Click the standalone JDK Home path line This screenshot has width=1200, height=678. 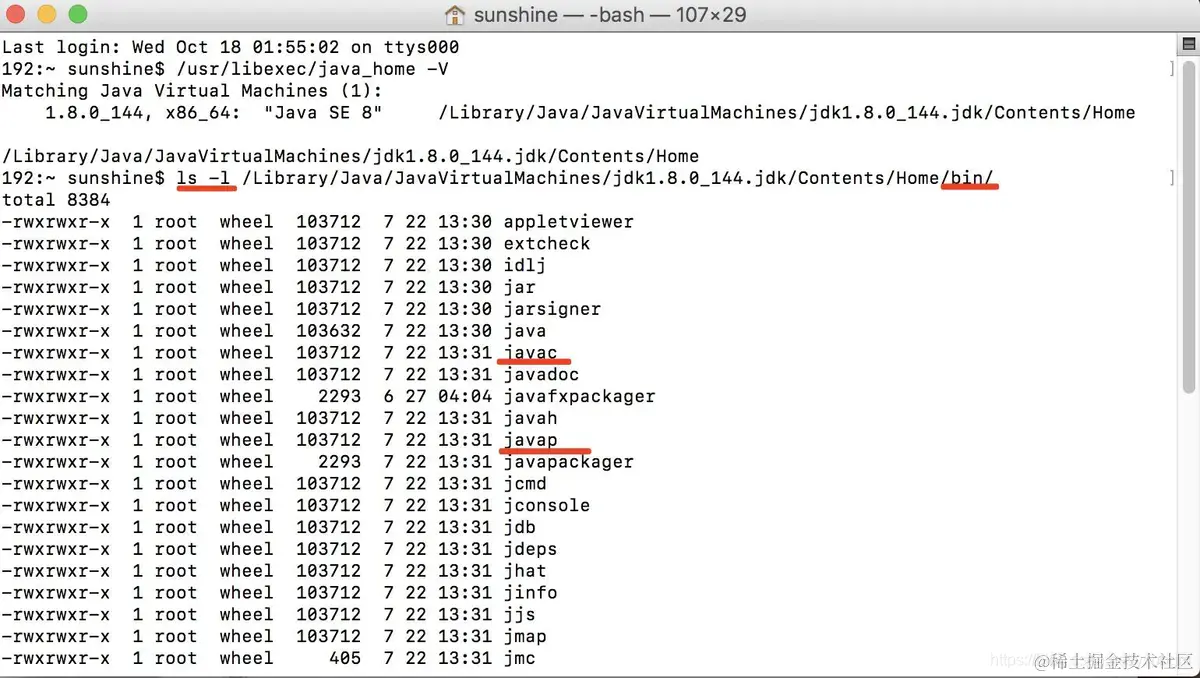[x=350, y=156]
